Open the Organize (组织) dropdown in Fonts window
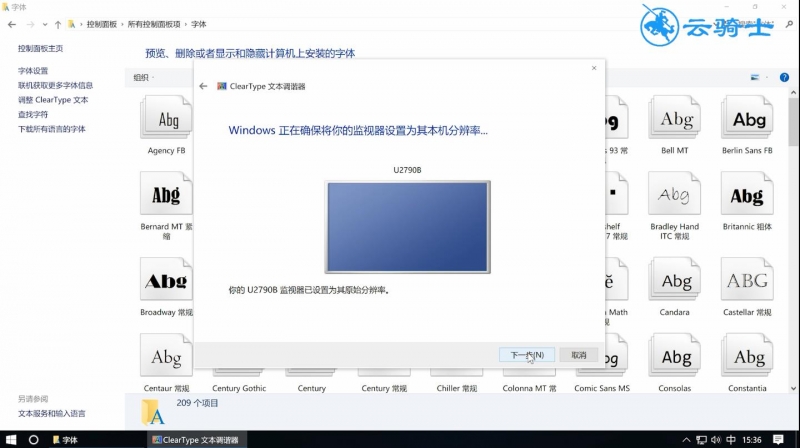 (x=143, y=78)
